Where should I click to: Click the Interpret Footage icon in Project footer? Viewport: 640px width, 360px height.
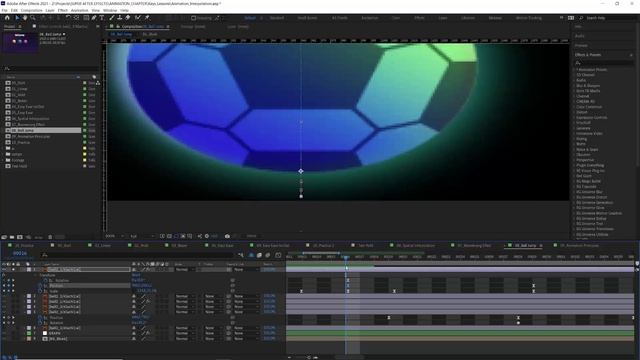pos(4,237)
